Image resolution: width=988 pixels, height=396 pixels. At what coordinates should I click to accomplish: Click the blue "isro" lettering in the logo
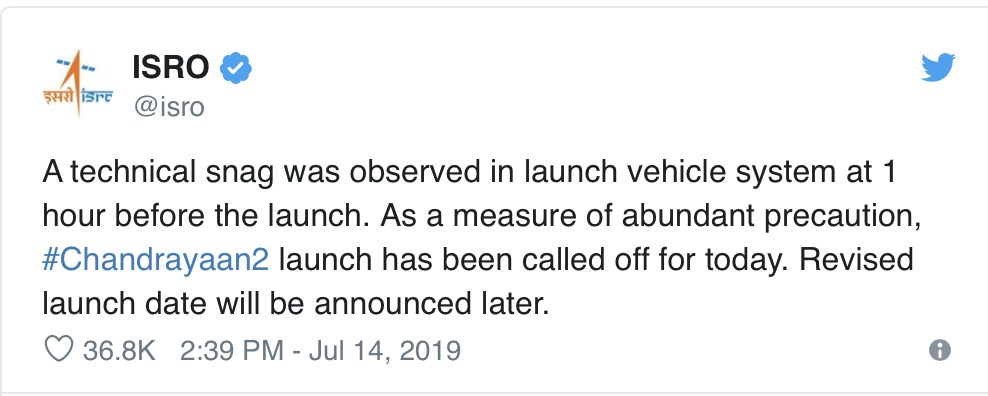click(96, 96)
